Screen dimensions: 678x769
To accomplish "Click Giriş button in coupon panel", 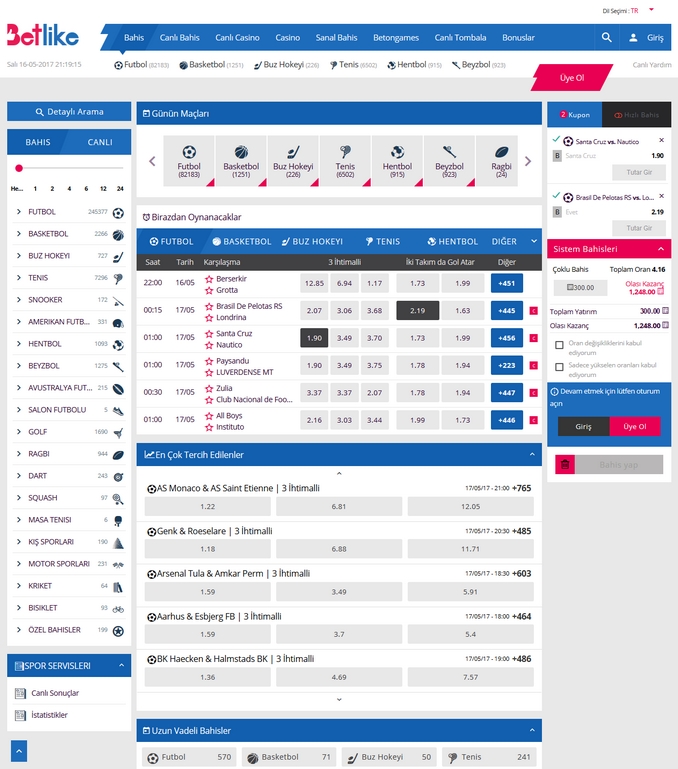I will [x=583, y=427].
